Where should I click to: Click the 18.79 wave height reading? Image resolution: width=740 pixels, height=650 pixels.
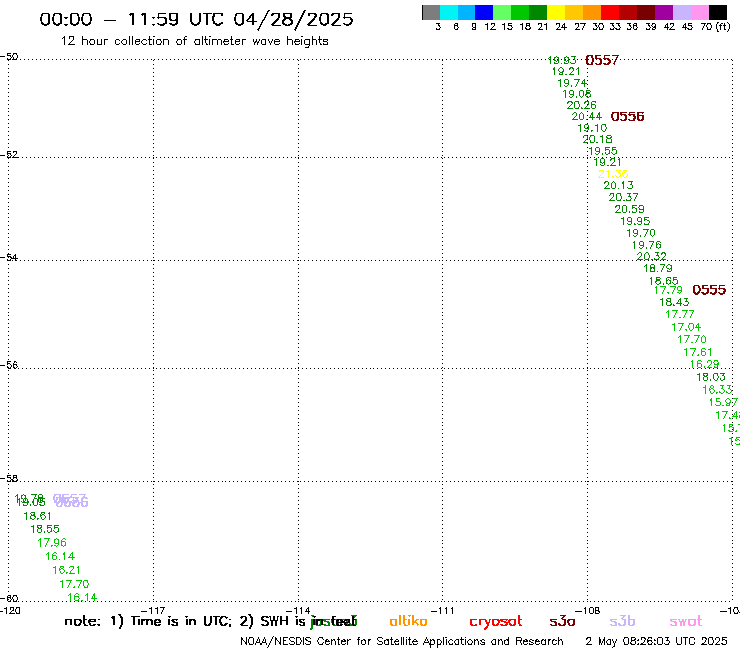[658, 268]
